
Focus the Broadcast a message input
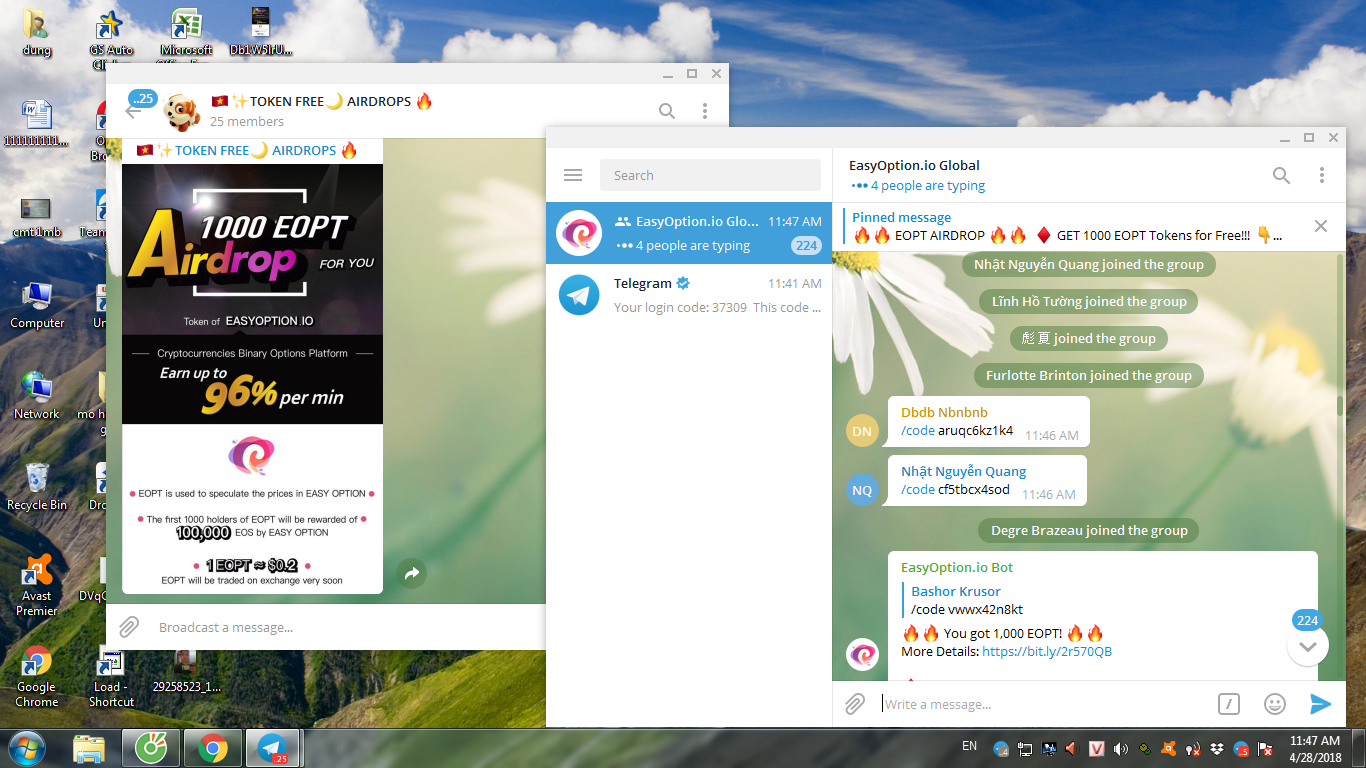[345, 627]
